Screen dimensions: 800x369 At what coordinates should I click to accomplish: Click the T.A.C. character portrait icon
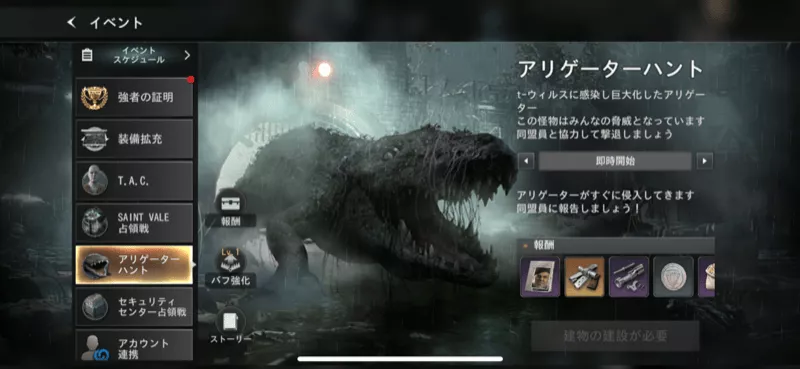(x=94, y=181)
